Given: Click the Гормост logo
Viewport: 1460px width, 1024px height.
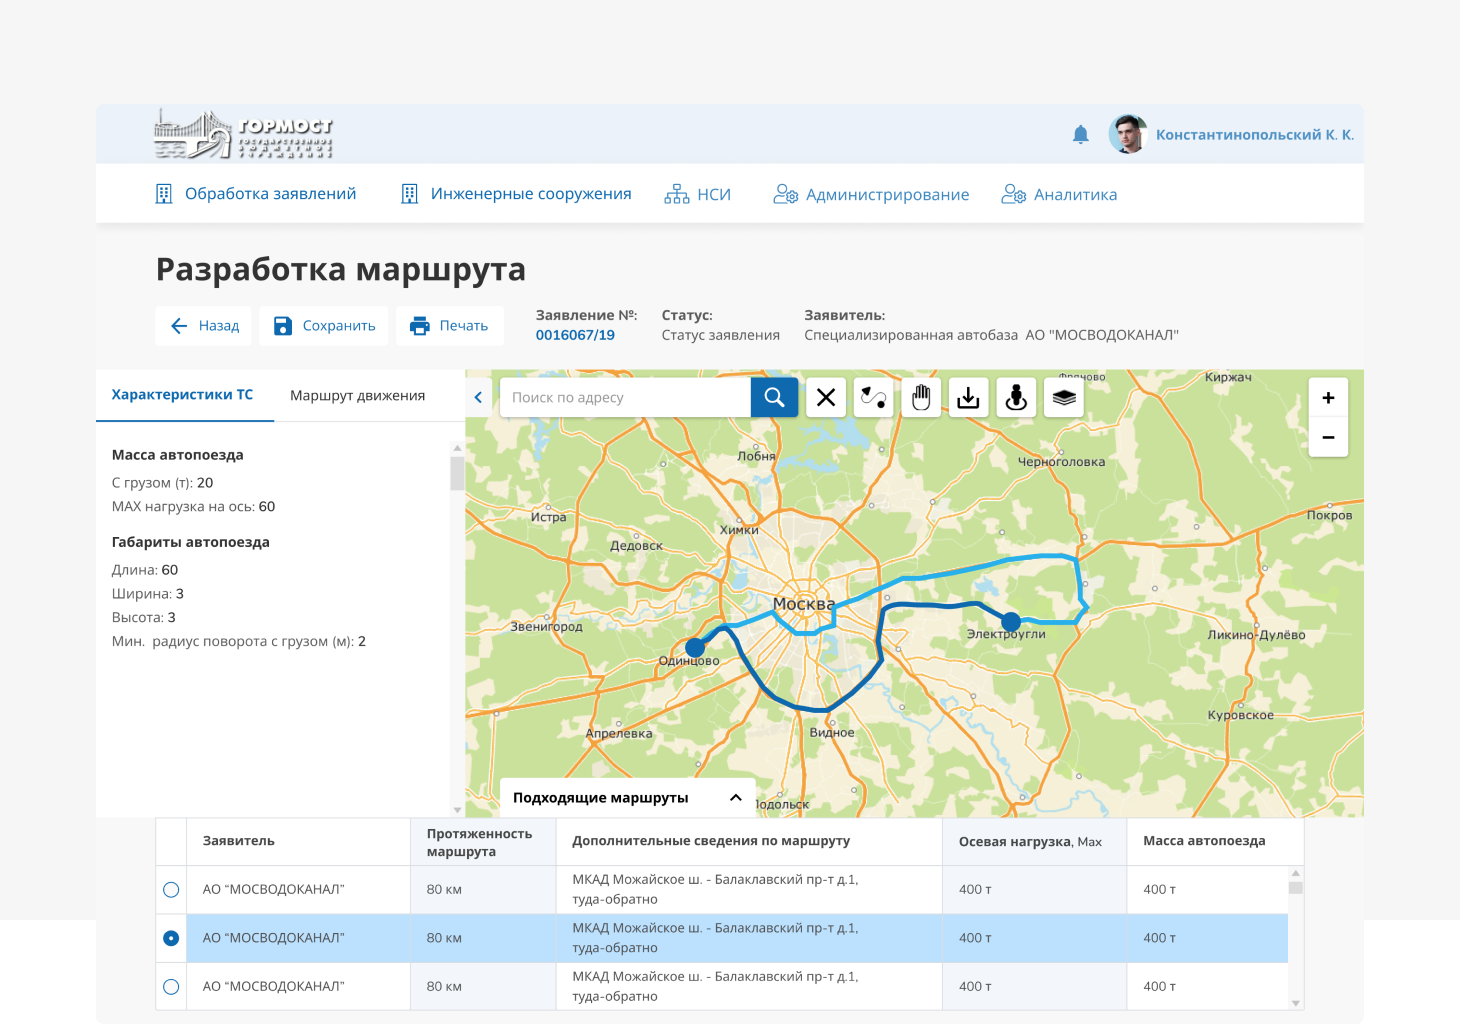Looking at the screenshot, I should [243, 135].
